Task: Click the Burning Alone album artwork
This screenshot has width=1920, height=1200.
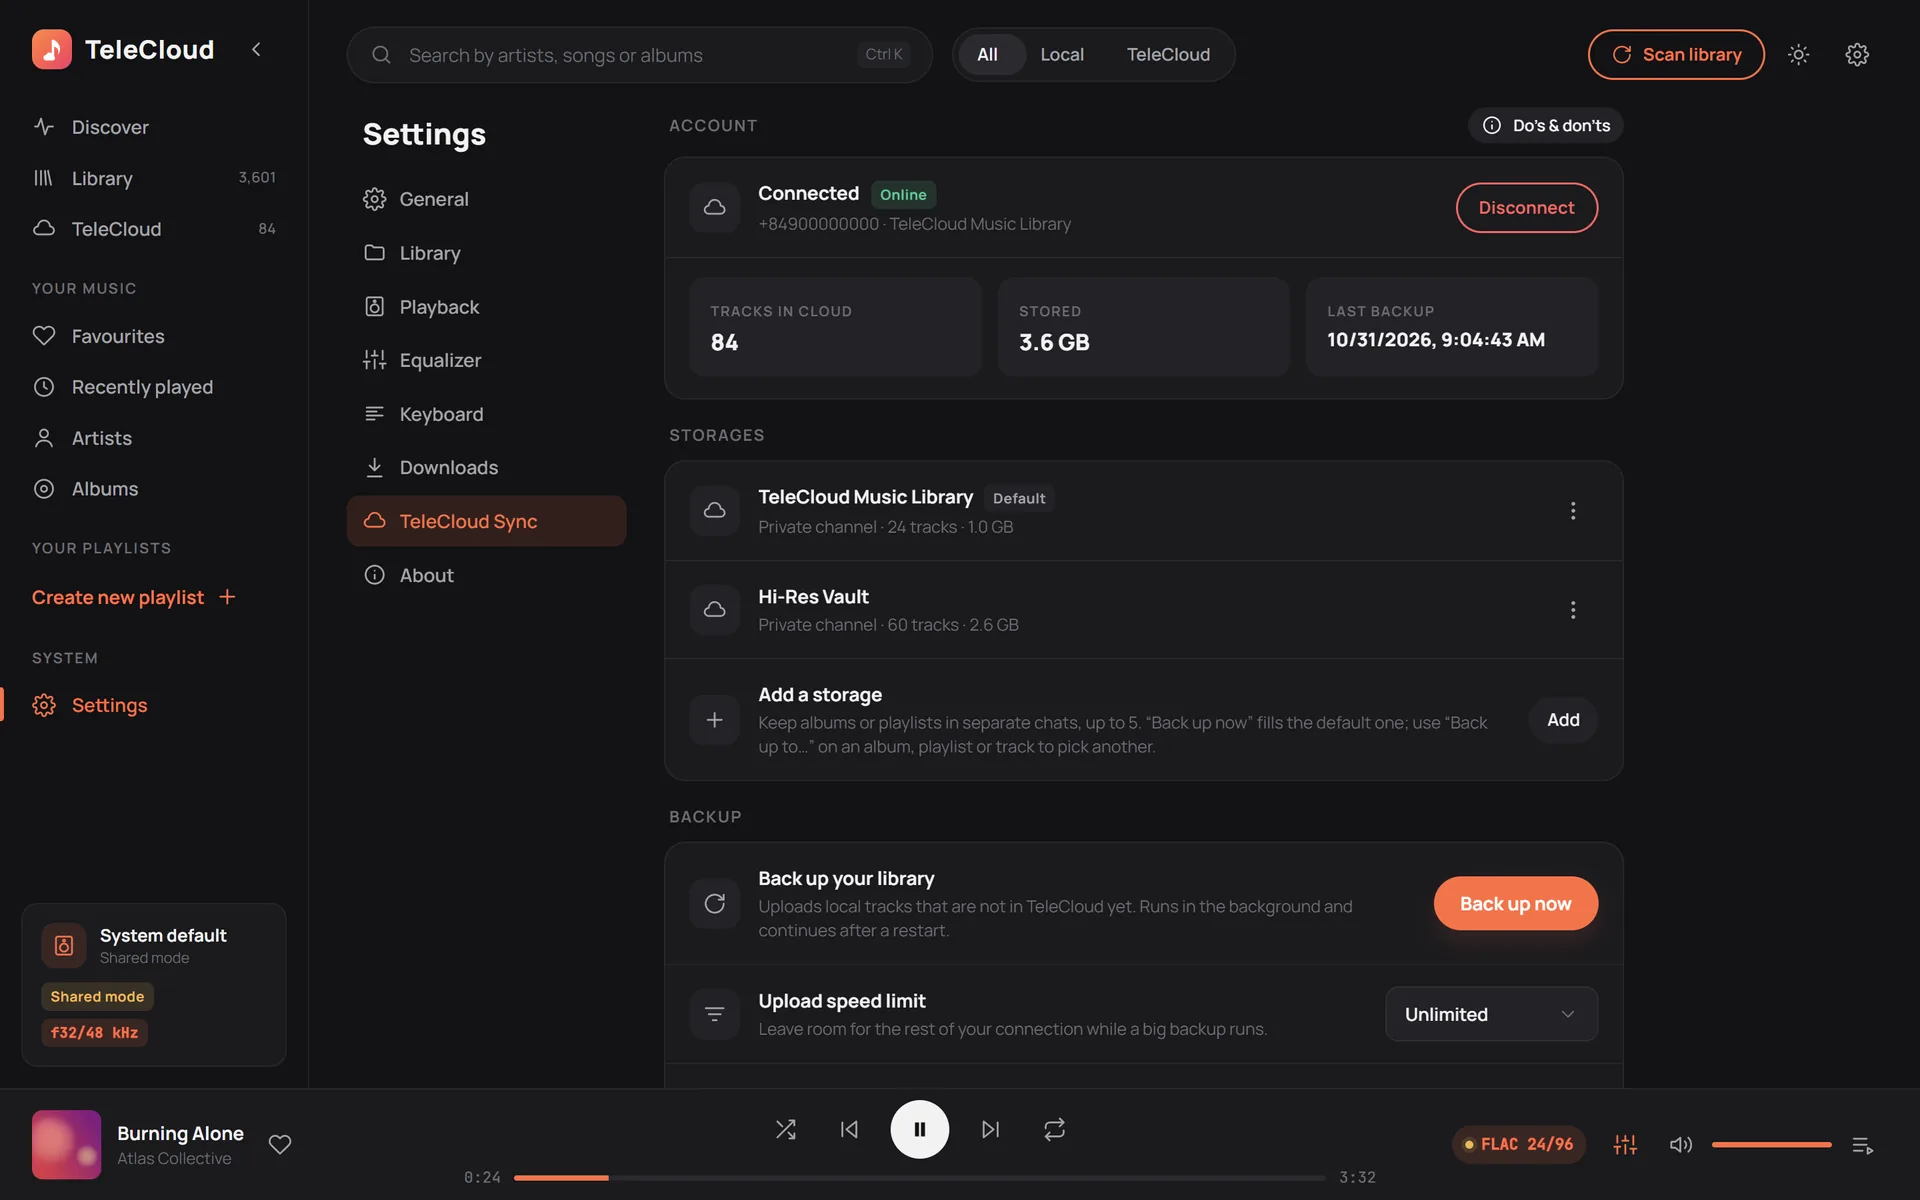Action: coord(66,1144)
